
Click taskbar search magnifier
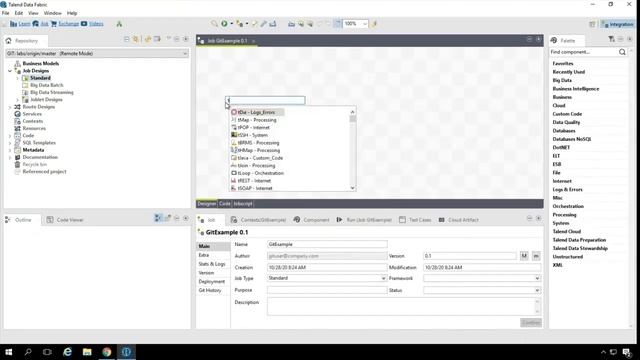point(28,352)
